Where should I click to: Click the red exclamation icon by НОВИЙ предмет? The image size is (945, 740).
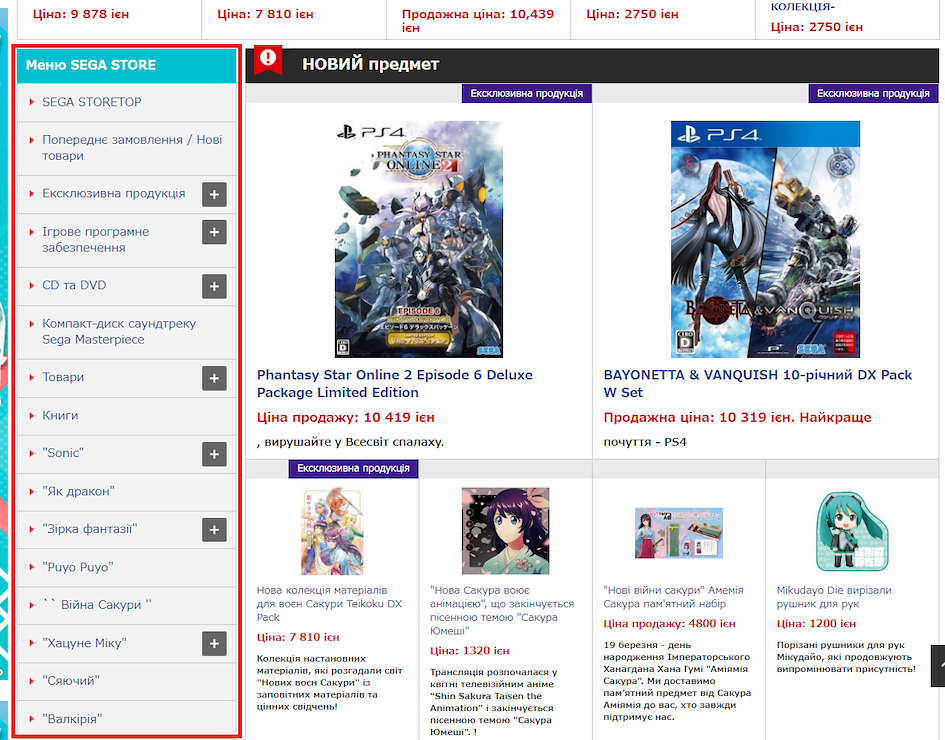point(268,60)
